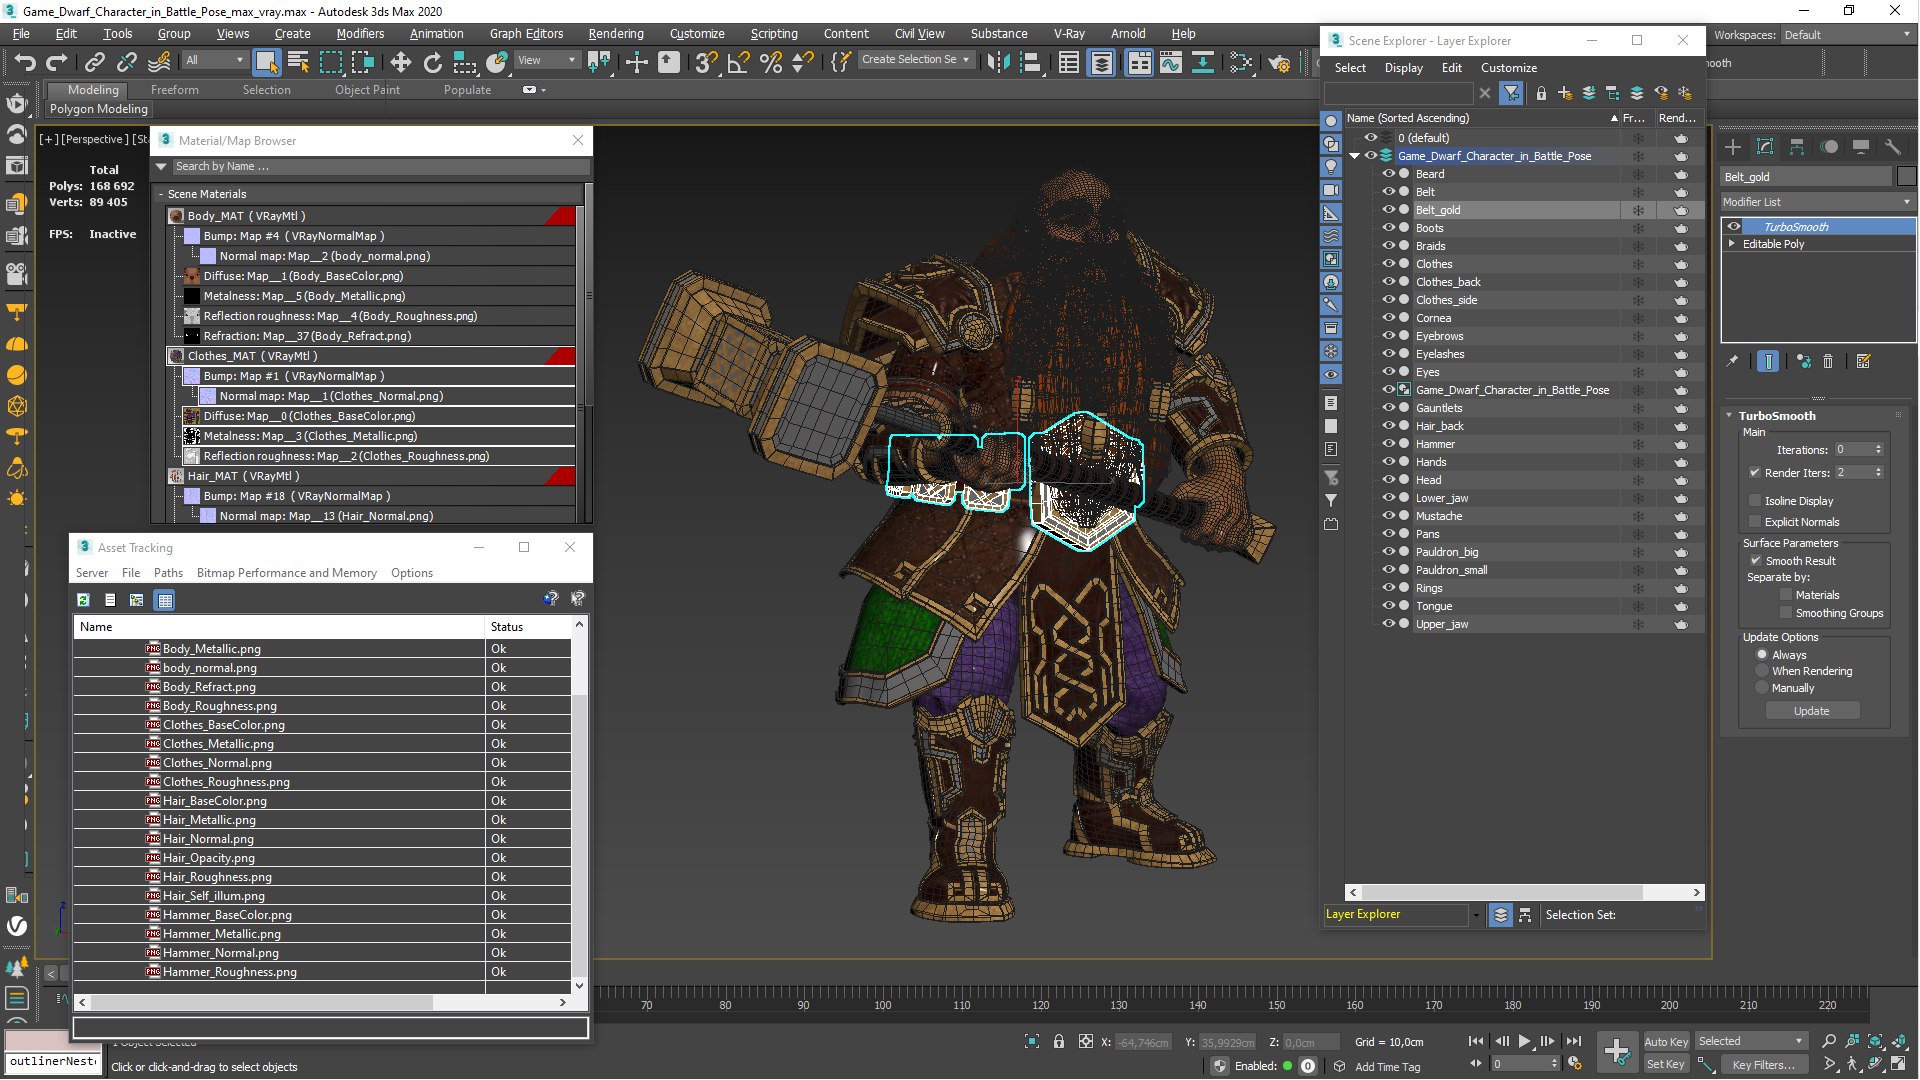Click Display Cameras filter in Scene Explorer sidebar
The width and height of the screenshot is (1920, 1080).
click(x=1331, y=190)
